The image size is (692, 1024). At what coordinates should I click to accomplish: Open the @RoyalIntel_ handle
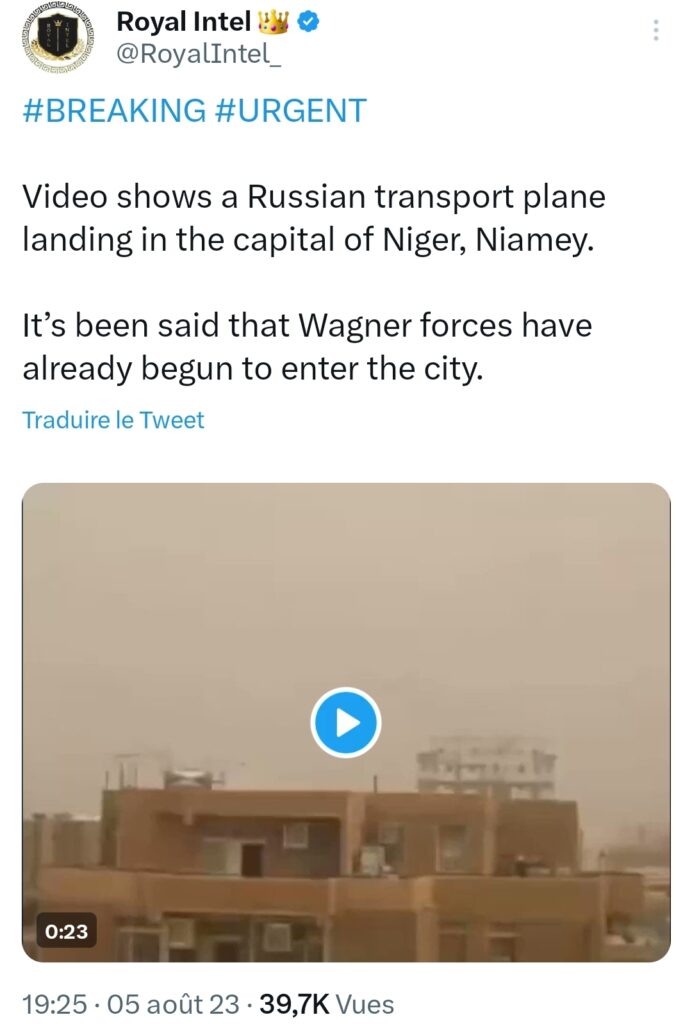(x=199, y=54)
